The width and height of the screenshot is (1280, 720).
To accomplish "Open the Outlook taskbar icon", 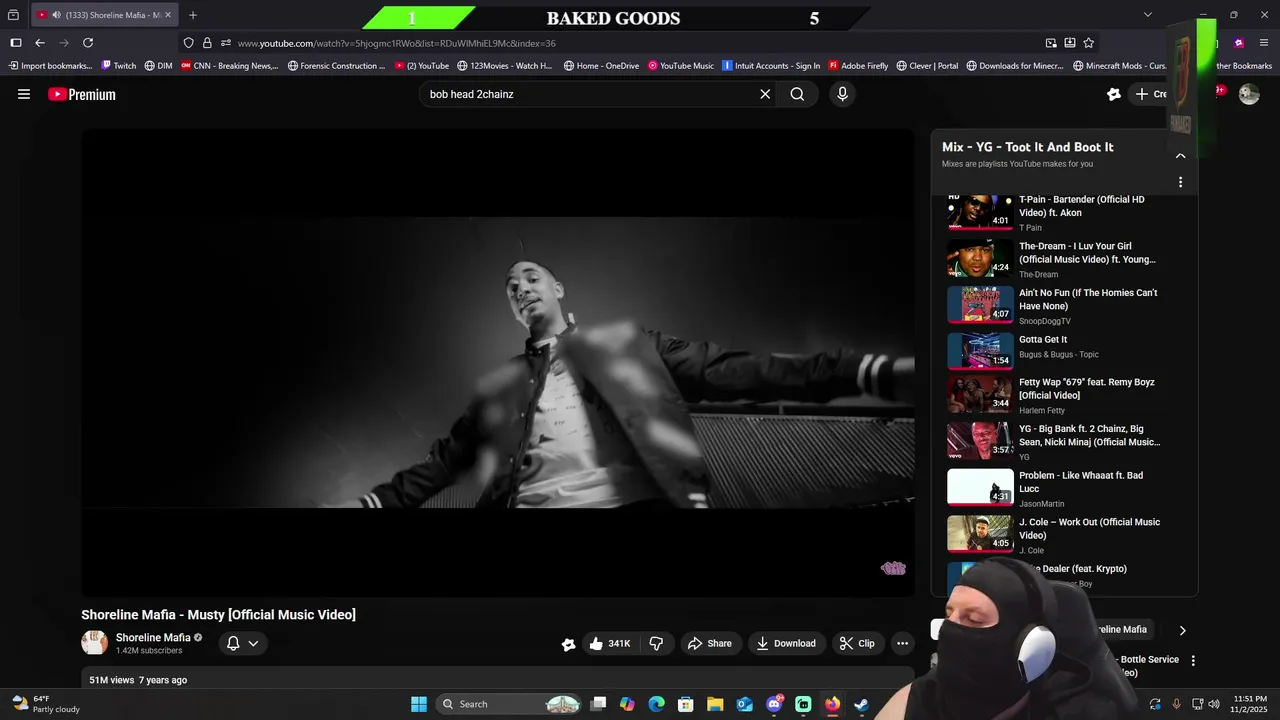I will (745, 704).
